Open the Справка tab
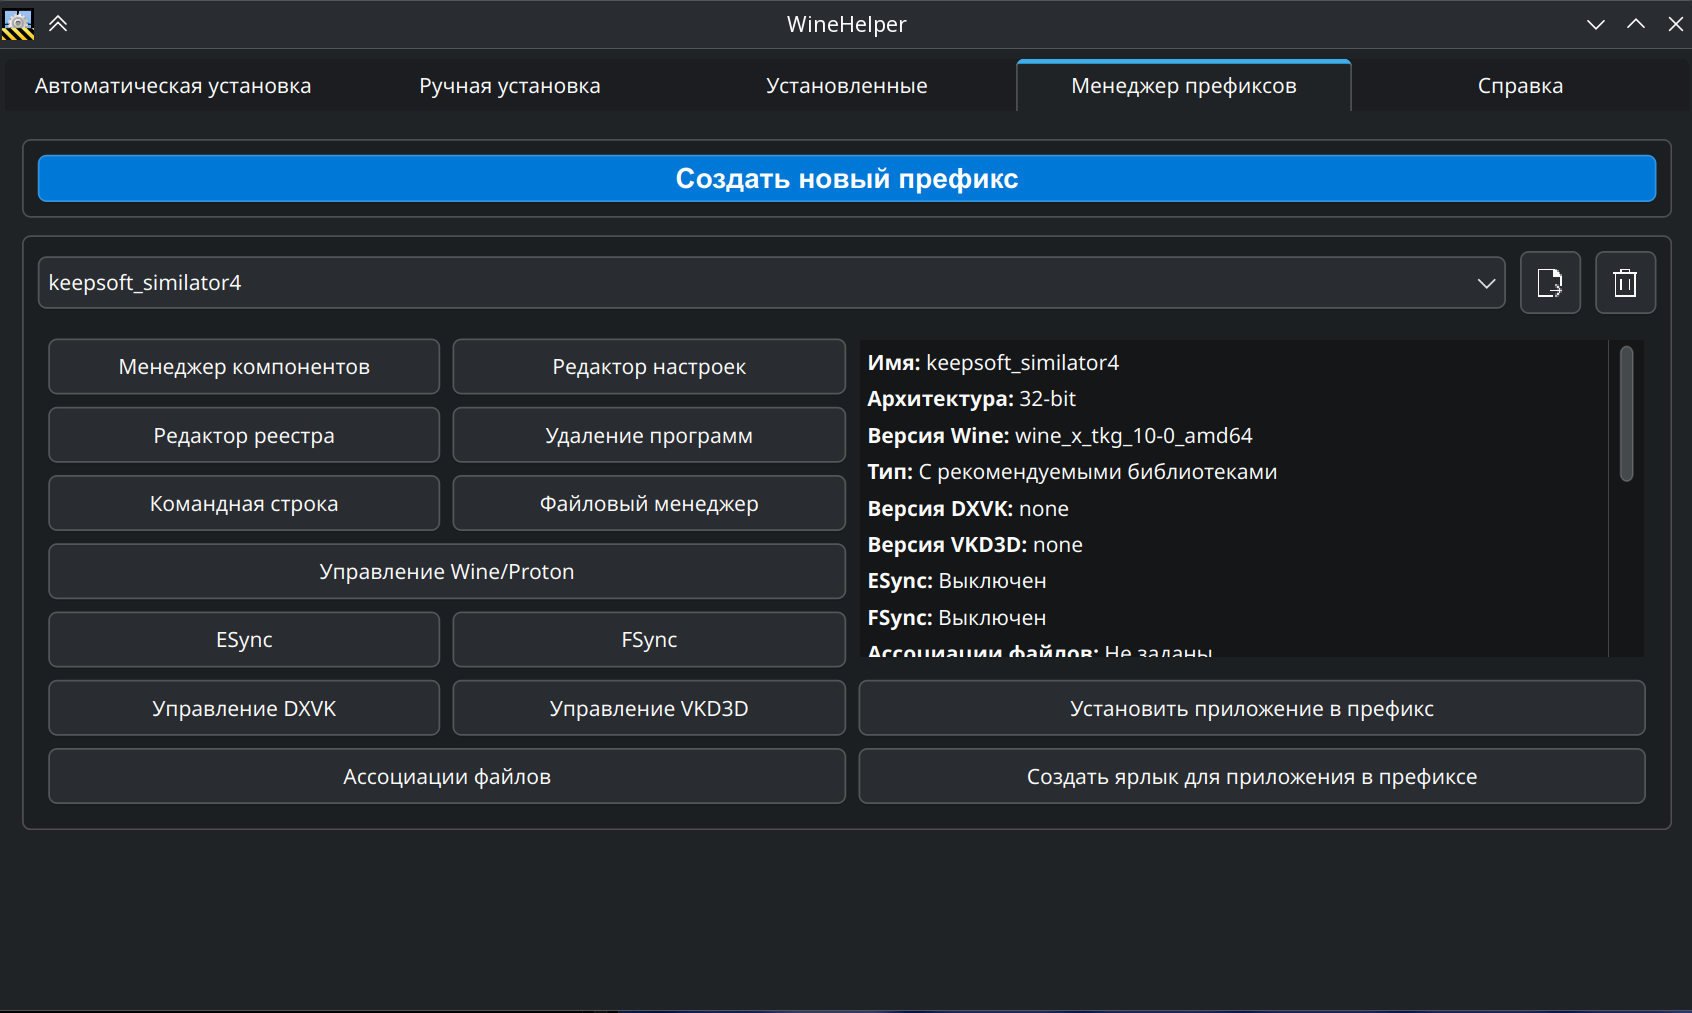Image resolution: width=1692 pixels, height=1013 pixels. pos(1519,86)
